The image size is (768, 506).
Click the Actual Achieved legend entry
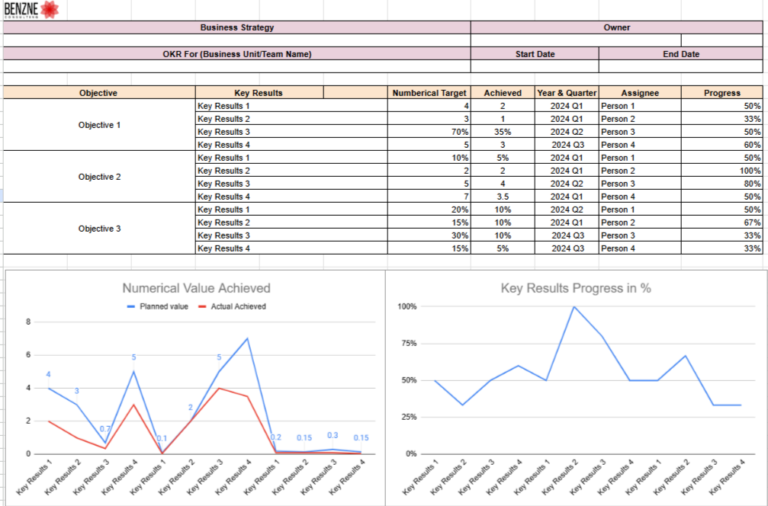(232, 306)
